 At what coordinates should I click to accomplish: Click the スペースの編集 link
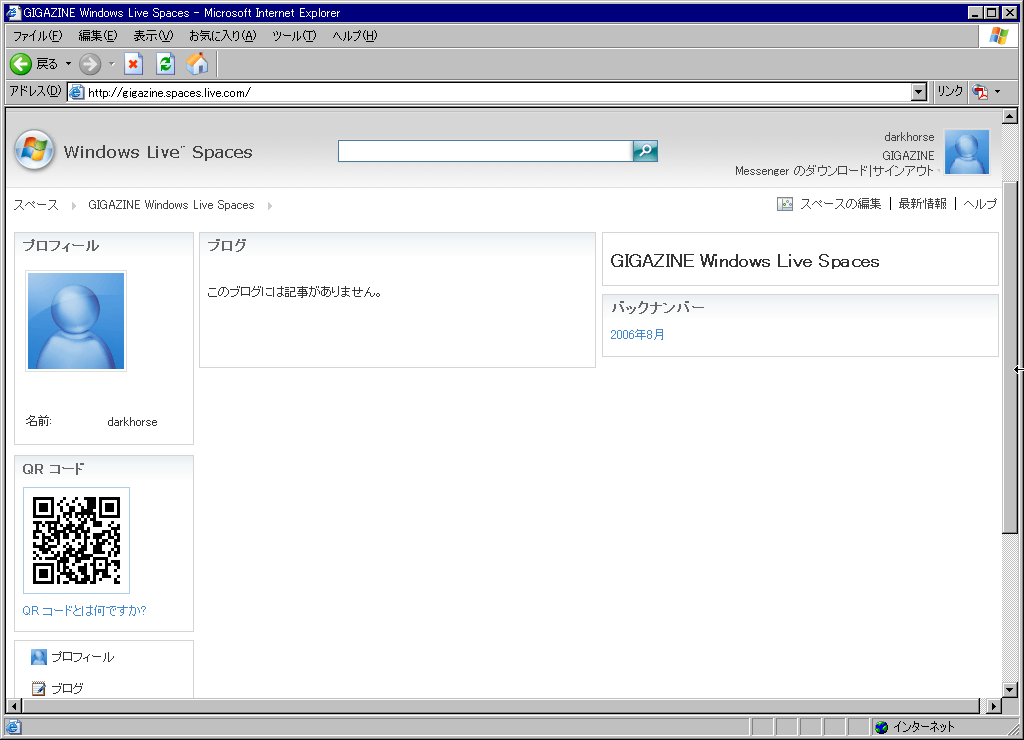(x=840, y=204)
